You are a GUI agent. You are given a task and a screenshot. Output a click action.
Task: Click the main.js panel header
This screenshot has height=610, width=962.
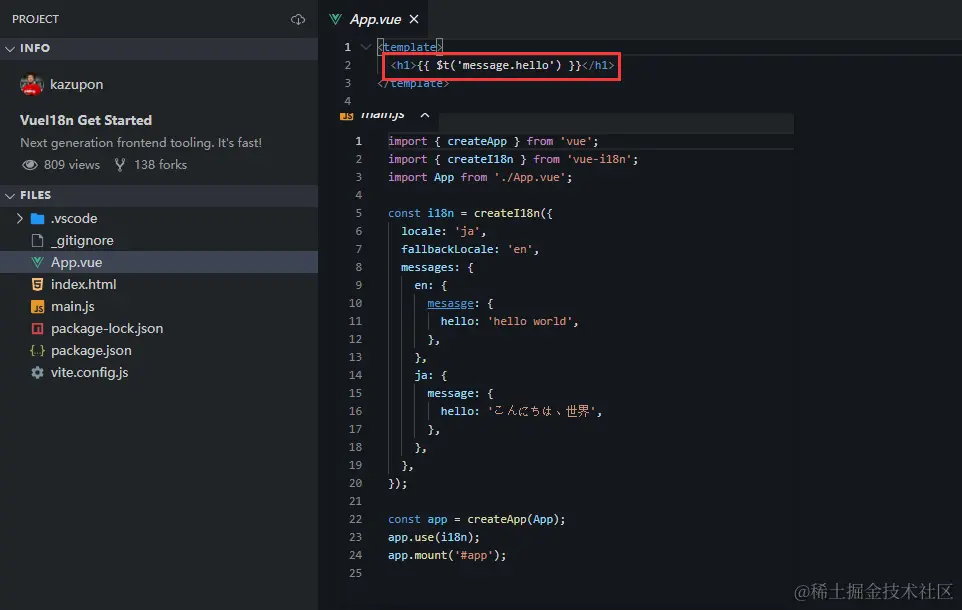[383, 115]
